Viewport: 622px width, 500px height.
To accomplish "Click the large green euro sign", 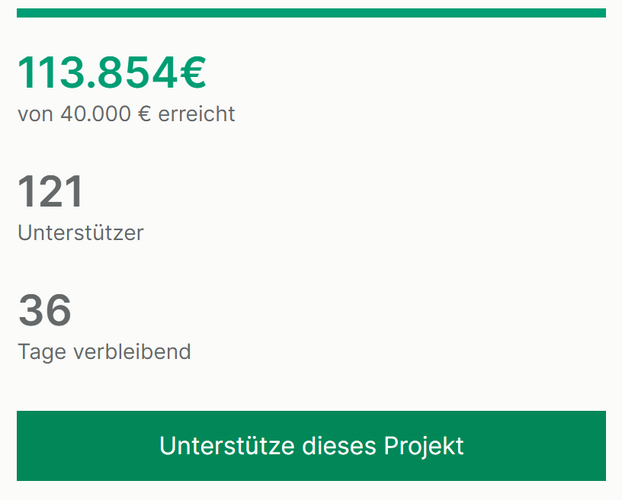I will click(x=193, y=73).
